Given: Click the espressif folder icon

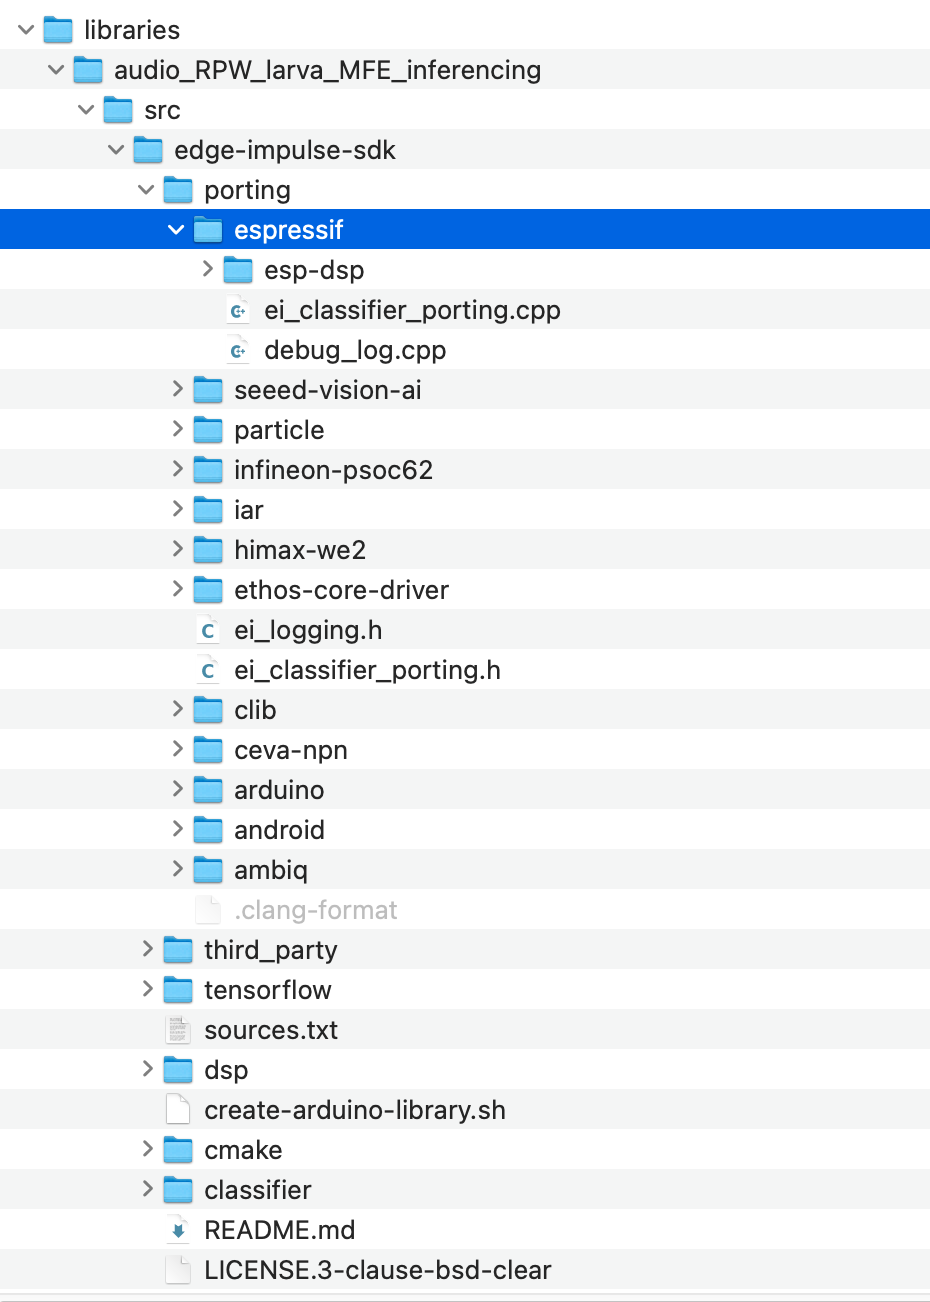Looking at the screenshot, I should pyautogui.click(x=208, y=230).
